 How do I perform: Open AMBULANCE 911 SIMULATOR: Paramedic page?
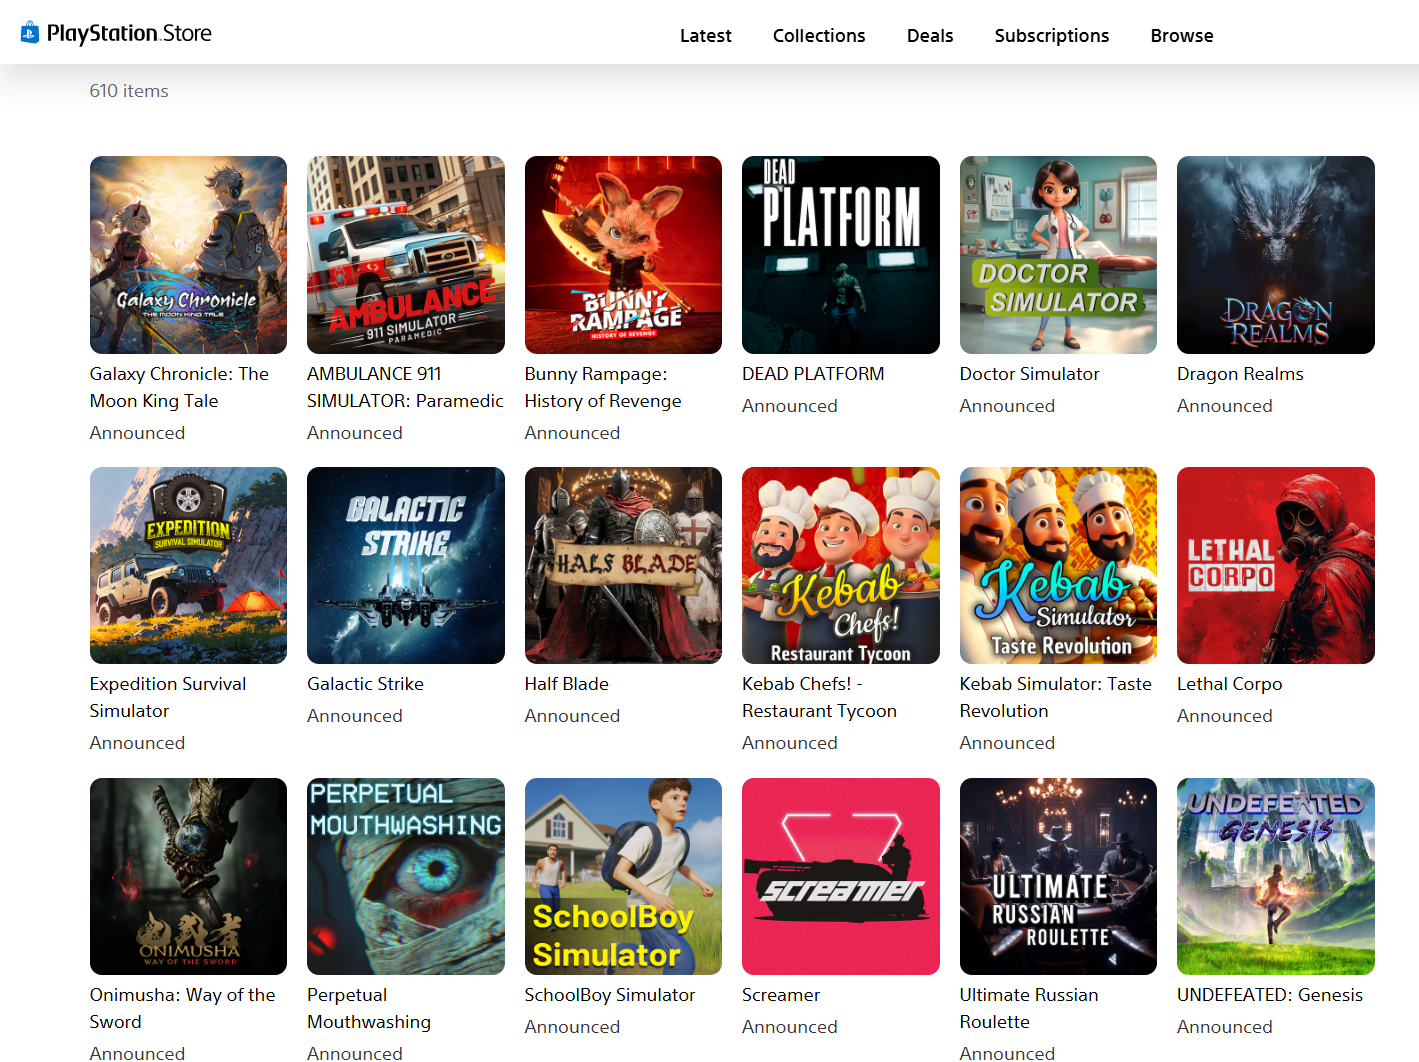point(405,254)
